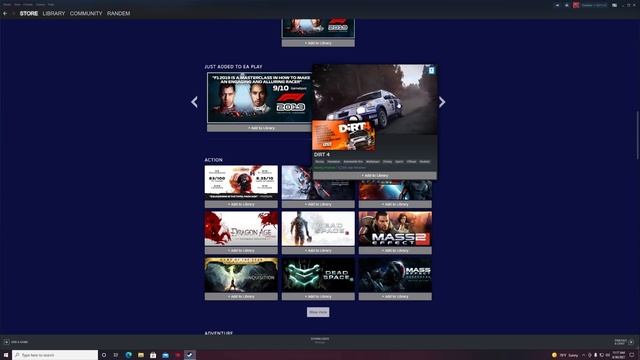Click Show more under the Action section

(x=318, y=312)
